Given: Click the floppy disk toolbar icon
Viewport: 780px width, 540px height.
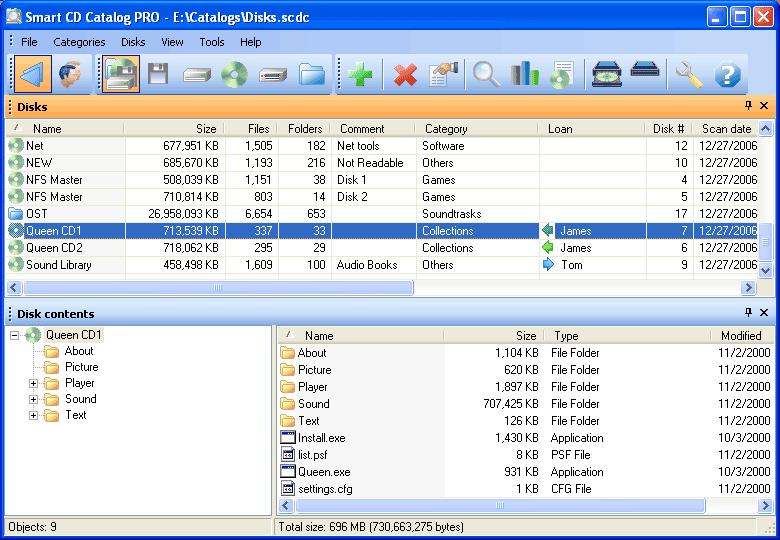Looking at the screenshot, I should point(158,75).
